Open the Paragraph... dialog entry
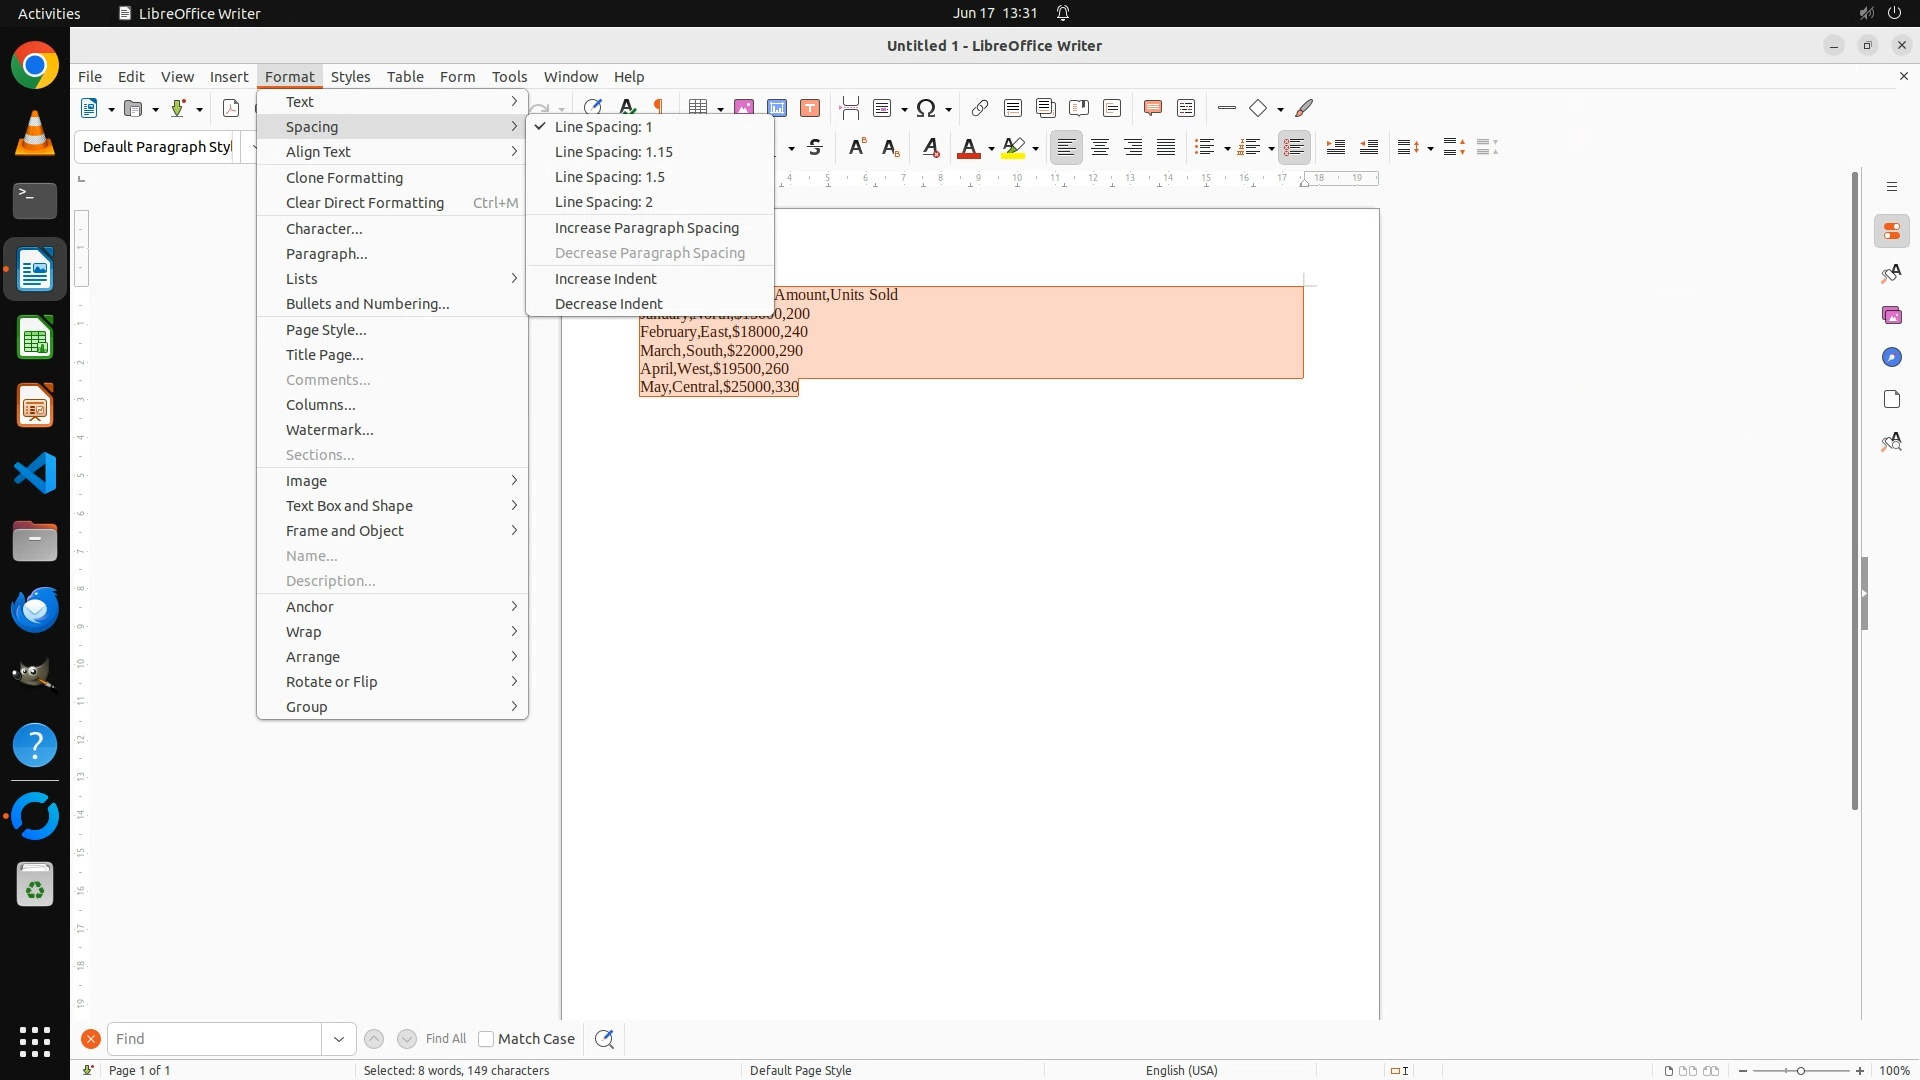The width and height of the screenshot is (1920, 1080). coord(326,254)
